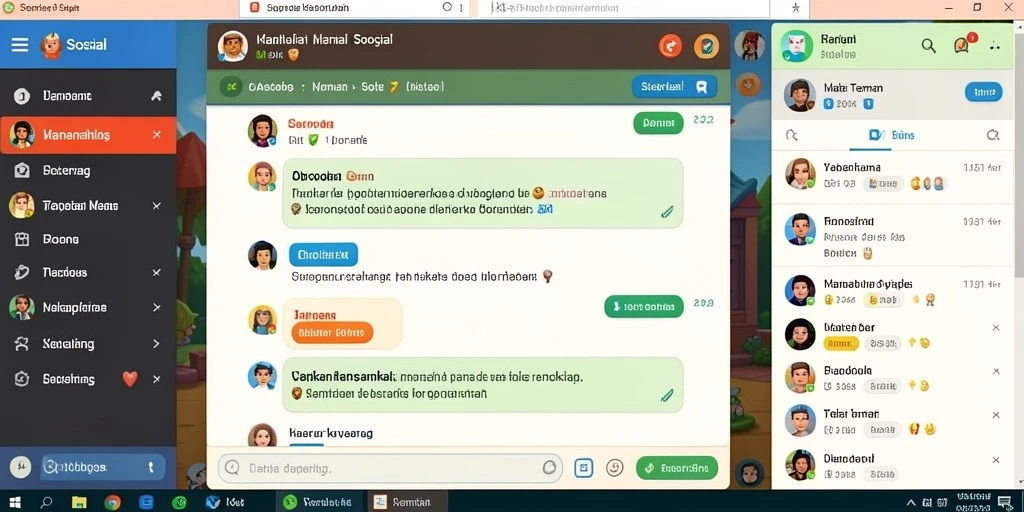Open the hamburger menu beside Sosial

20,44
